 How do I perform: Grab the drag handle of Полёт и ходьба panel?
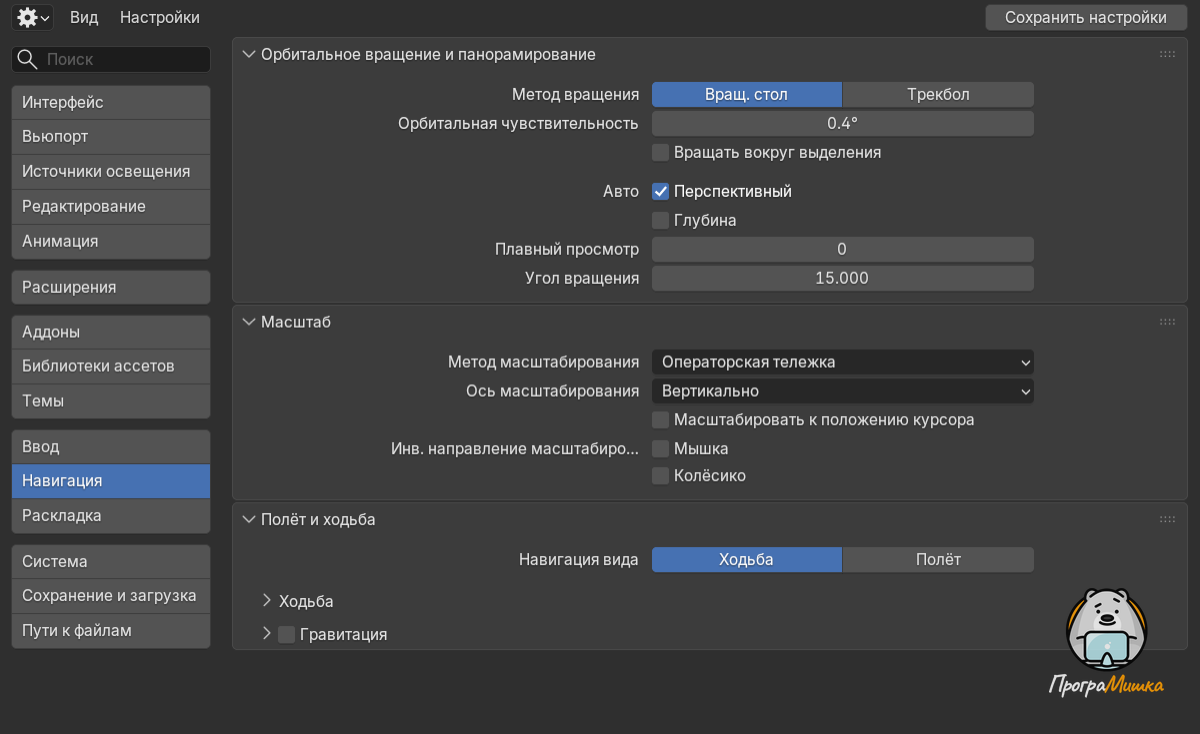tap(1167, 519)
